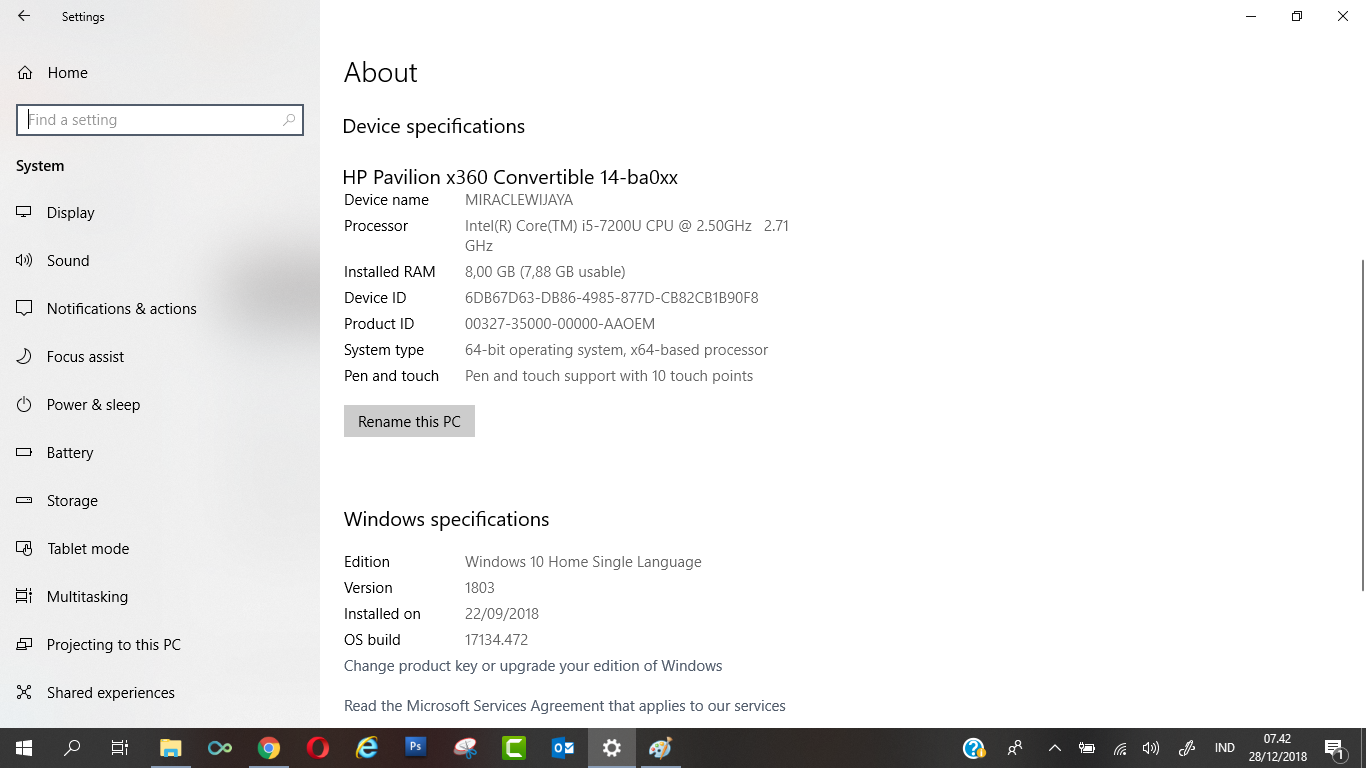
Task: Open Focus assist settings
Action: point(160,357)
